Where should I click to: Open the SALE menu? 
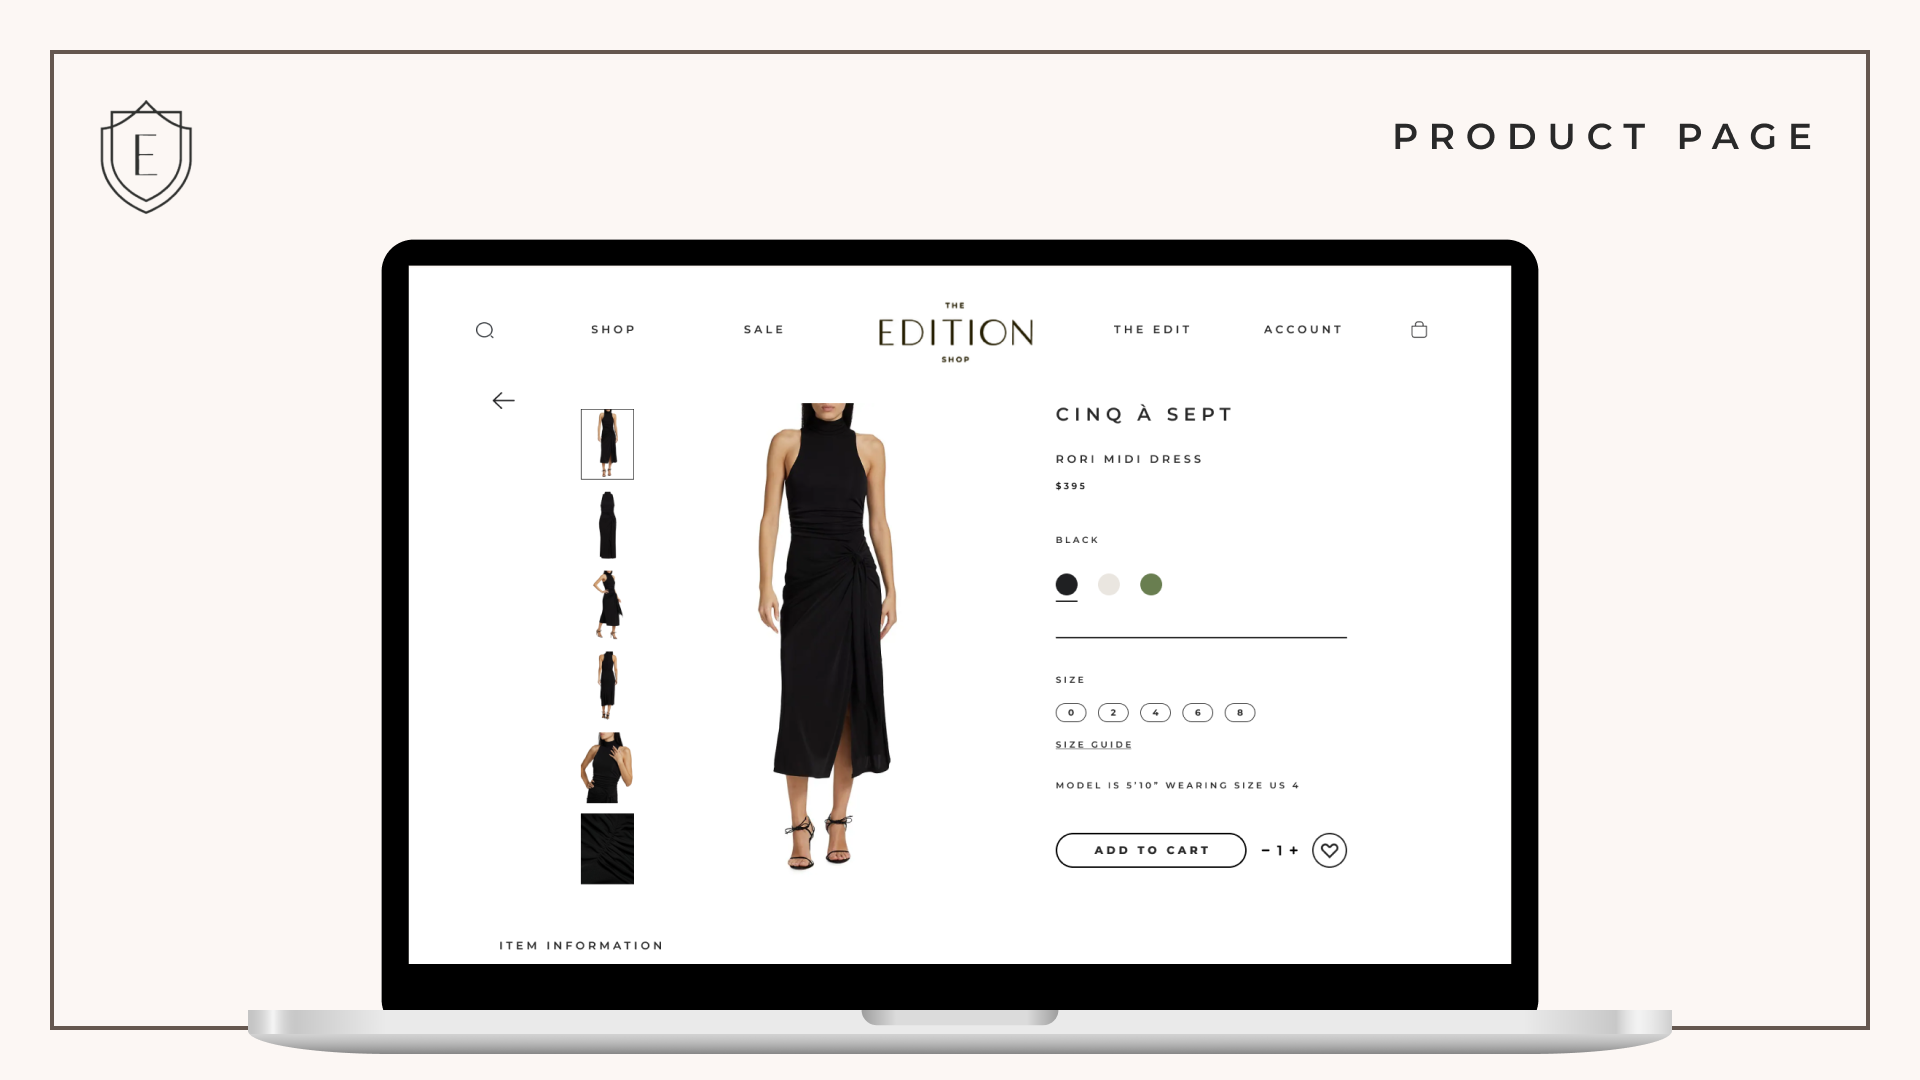point(764,329)
